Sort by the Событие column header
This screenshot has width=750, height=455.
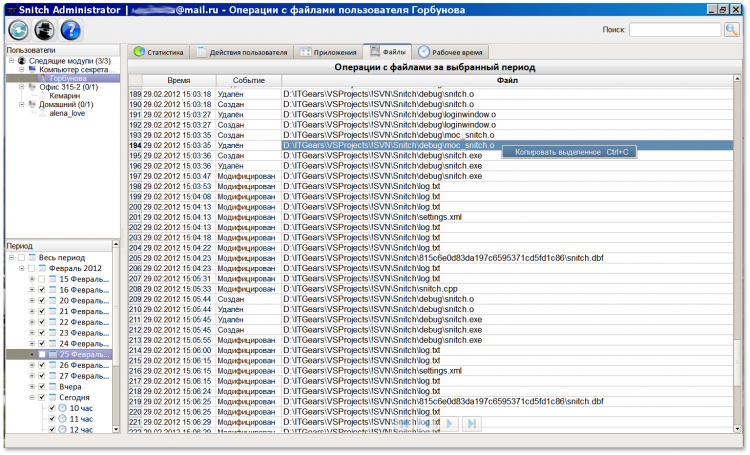(x=249, y=80)
